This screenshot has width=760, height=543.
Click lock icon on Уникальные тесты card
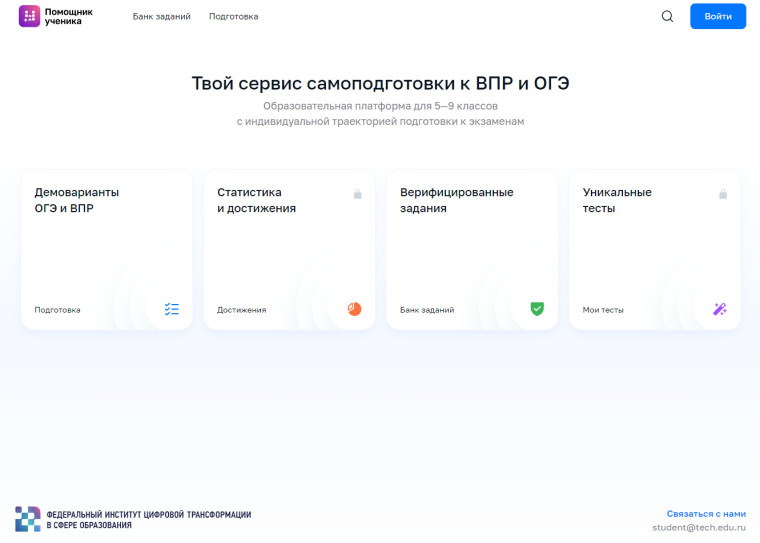tap(723, 194)
